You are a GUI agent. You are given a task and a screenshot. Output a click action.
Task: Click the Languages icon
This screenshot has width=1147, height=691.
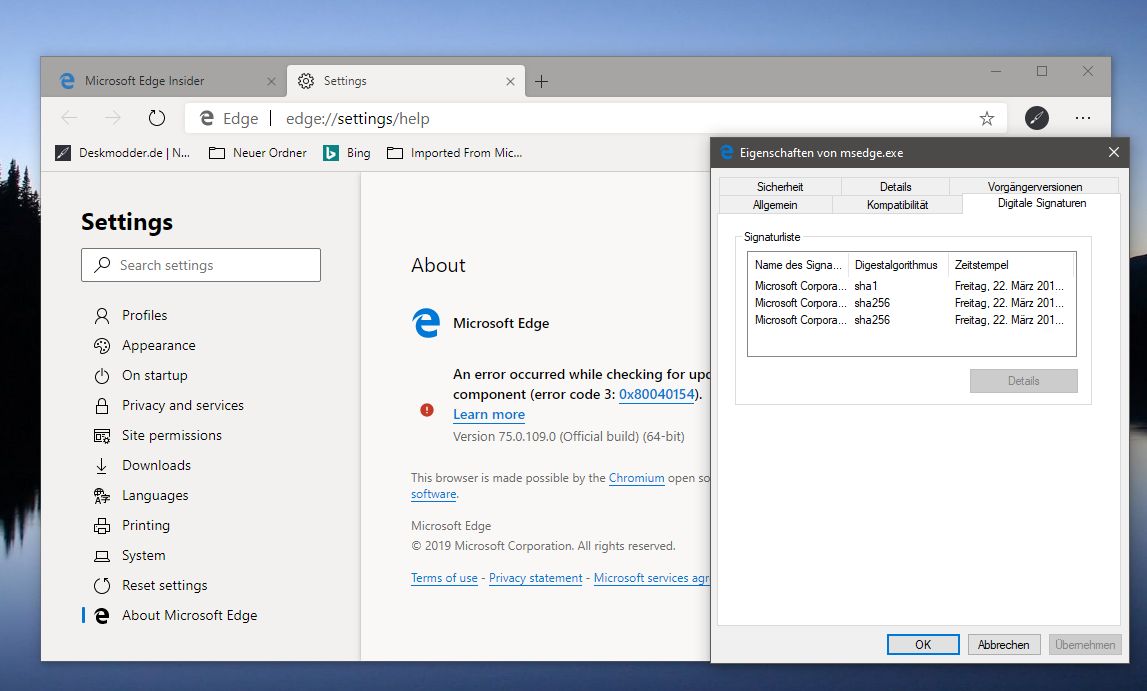coord(102,496)
